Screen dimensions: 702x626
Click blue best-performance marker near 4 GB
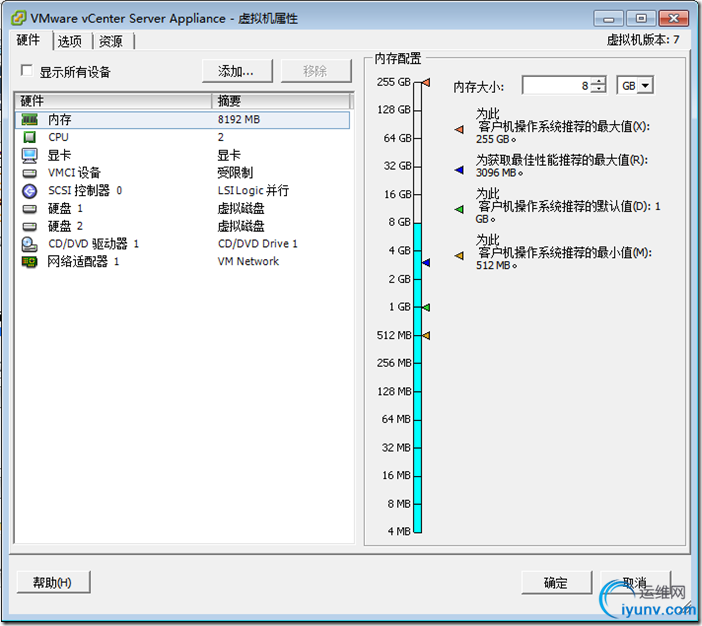426,263
